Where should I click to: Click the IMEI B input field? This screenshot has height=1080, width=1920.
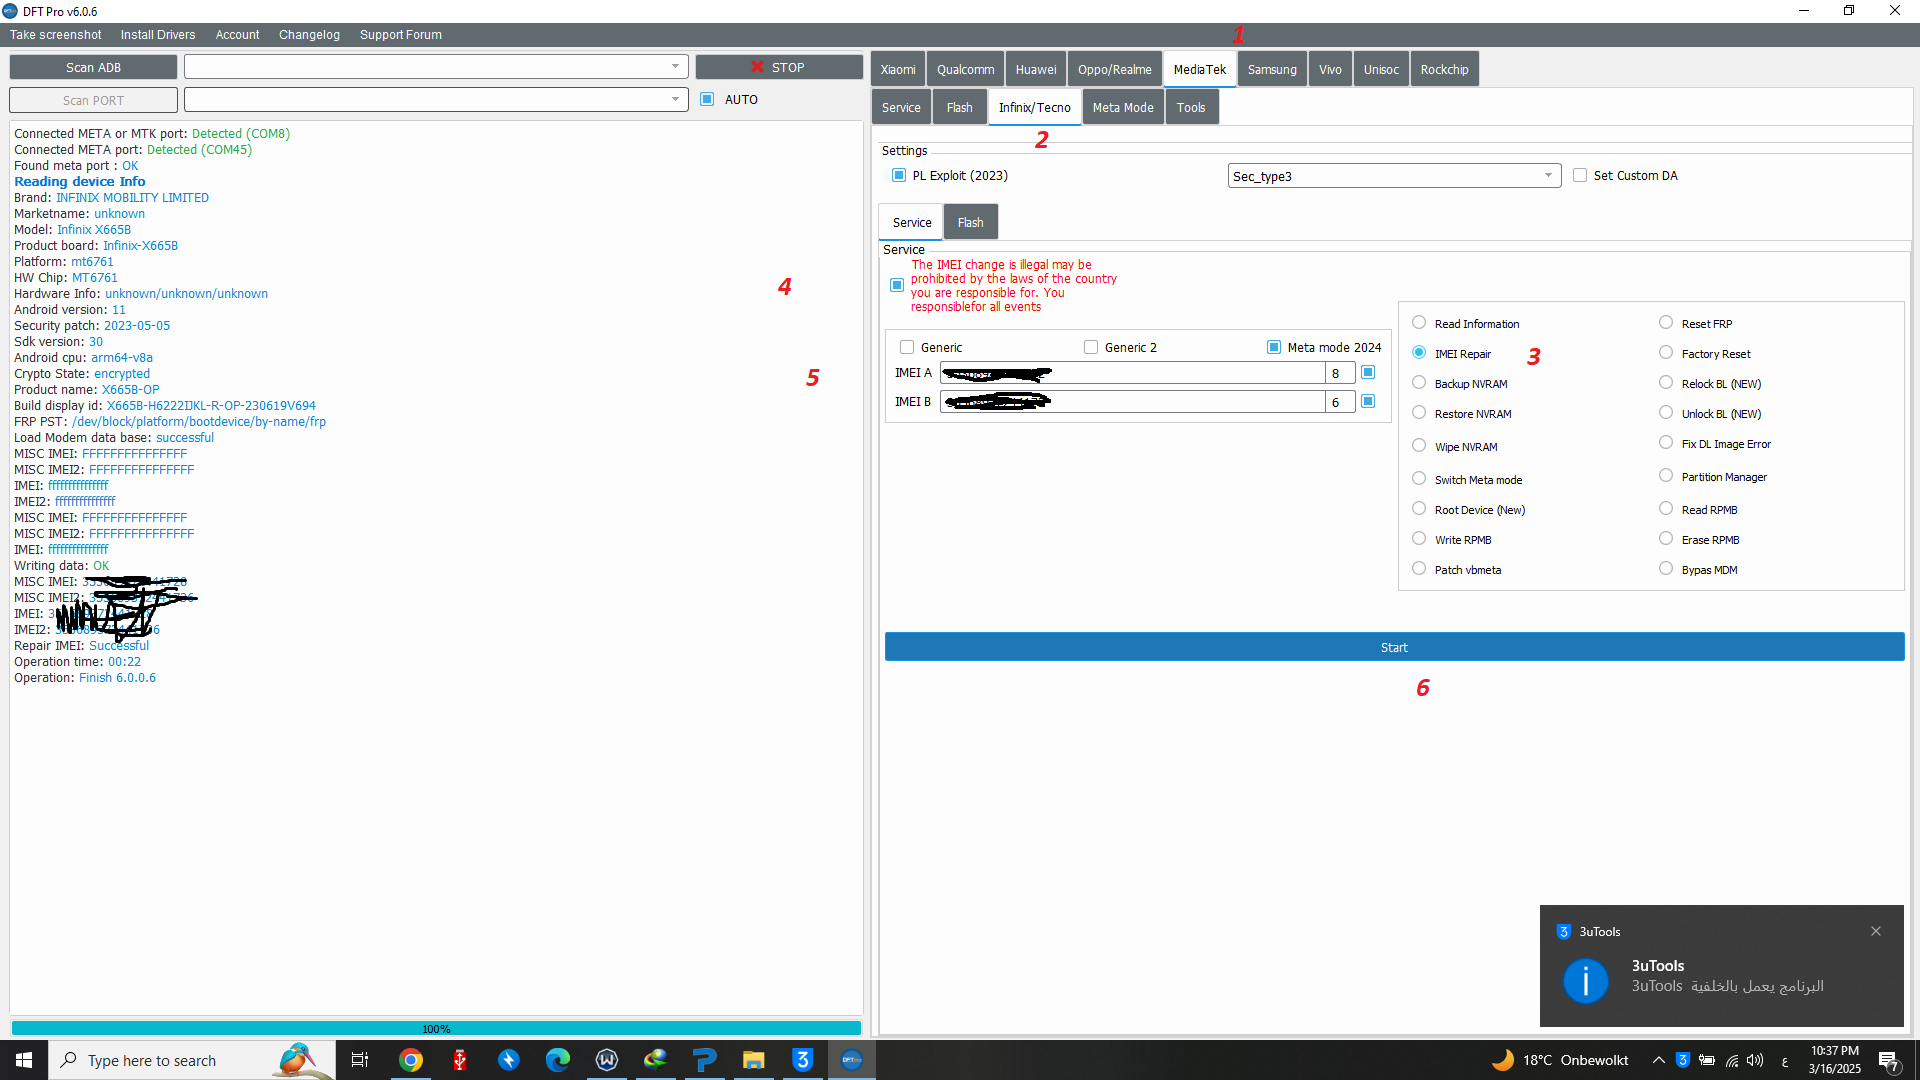coord(1133,402)
